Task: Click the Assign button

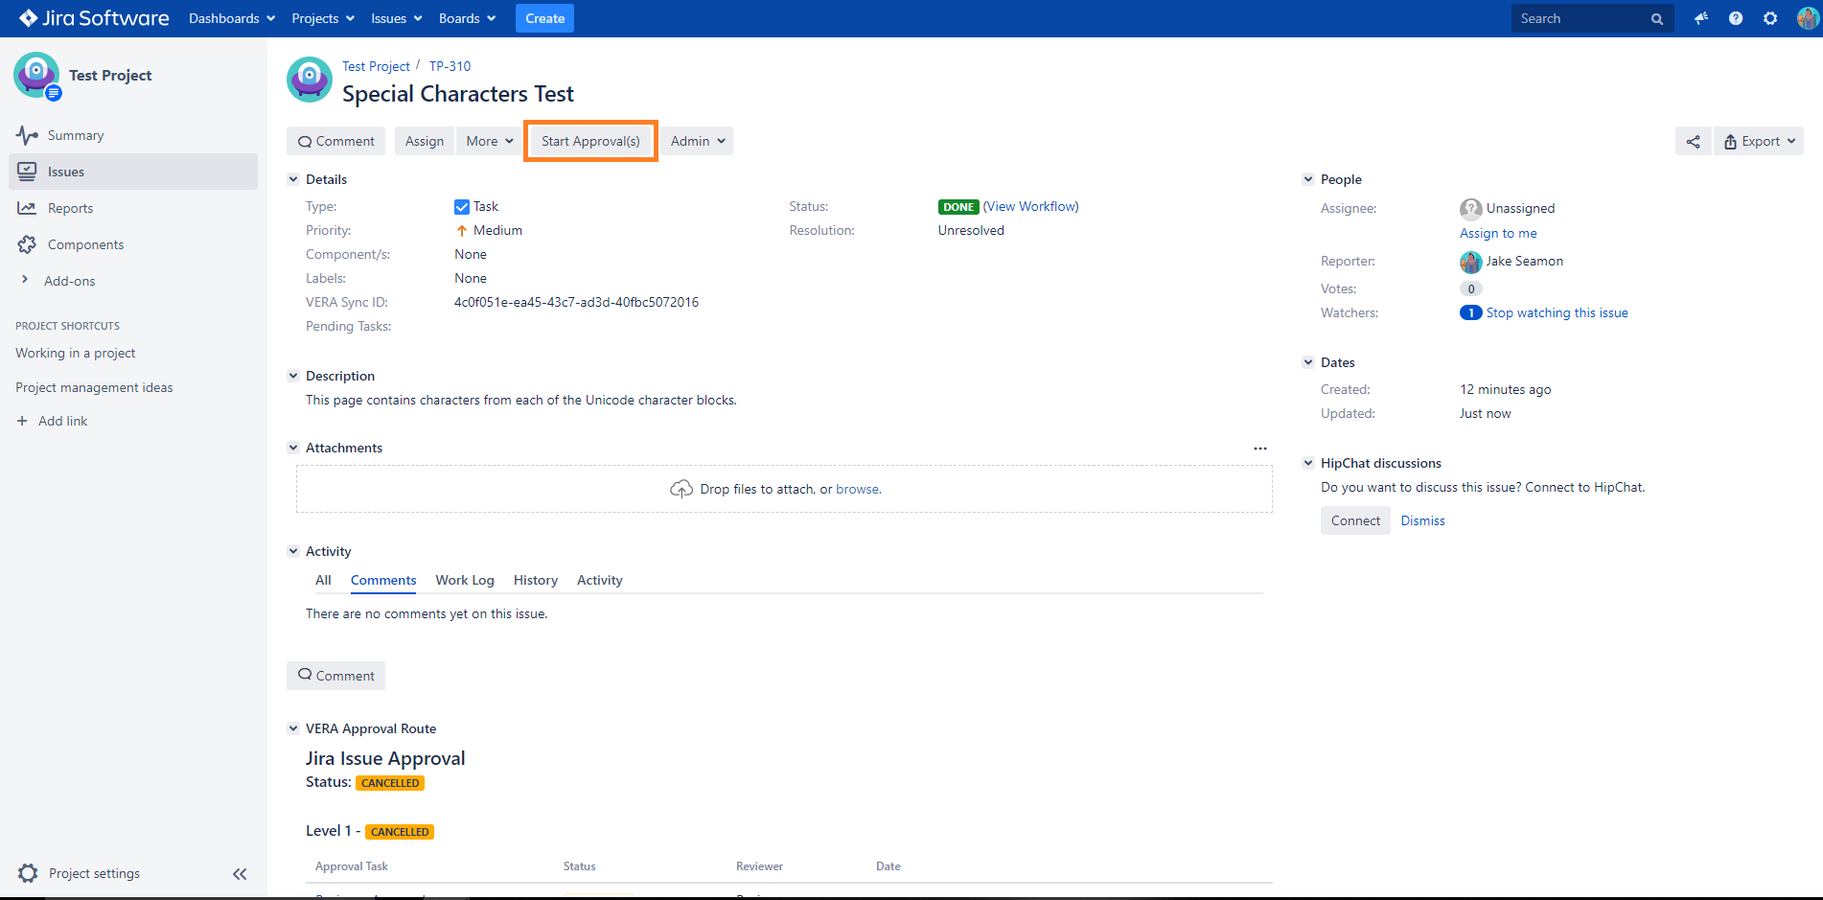Action: (x=424, y=141)
